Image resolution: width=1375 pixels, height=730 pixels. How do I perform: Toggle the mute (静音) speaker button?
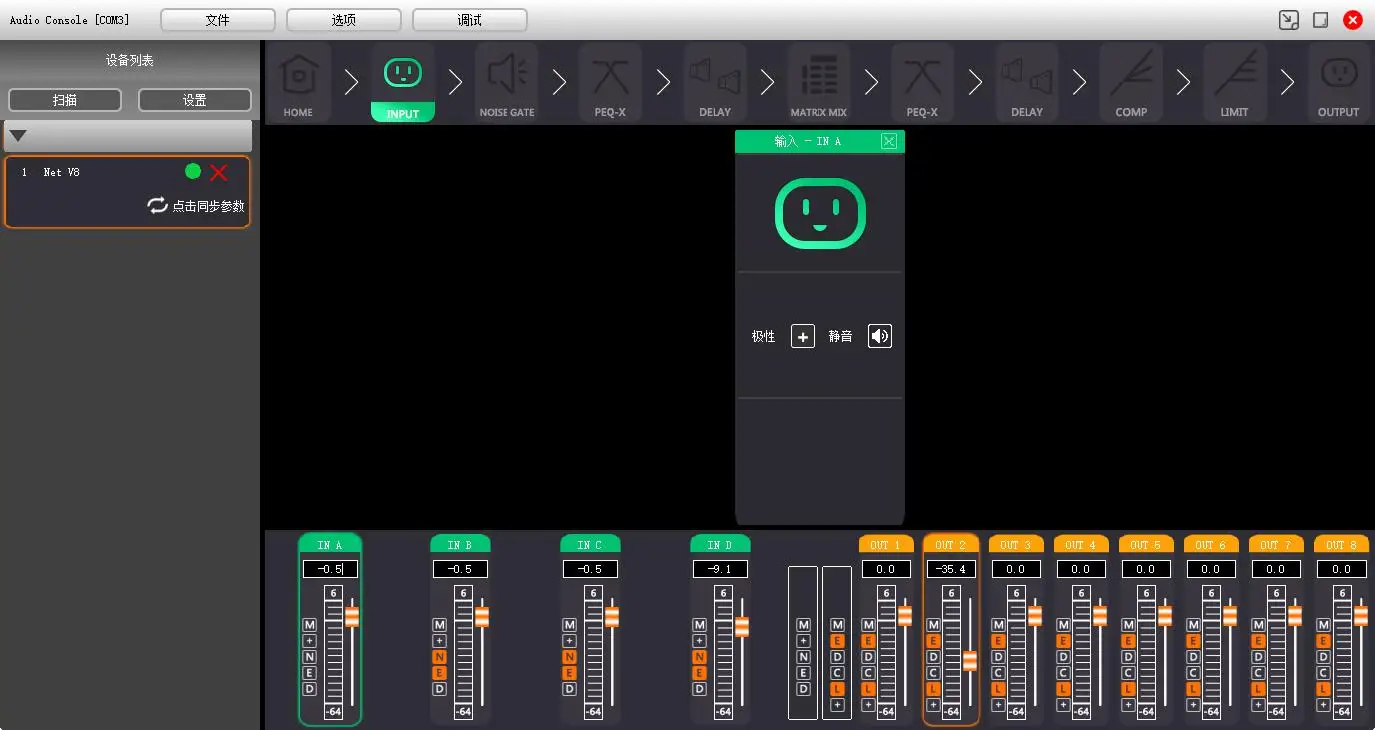(x=879, y=336)
